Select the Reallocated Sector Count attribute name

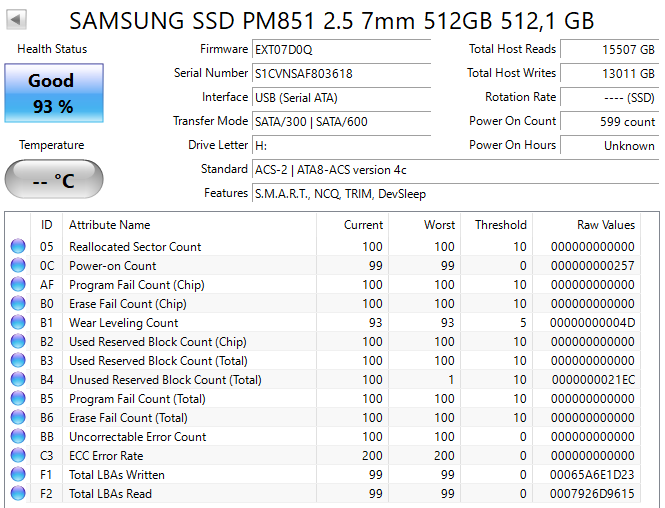coord(135,247)
